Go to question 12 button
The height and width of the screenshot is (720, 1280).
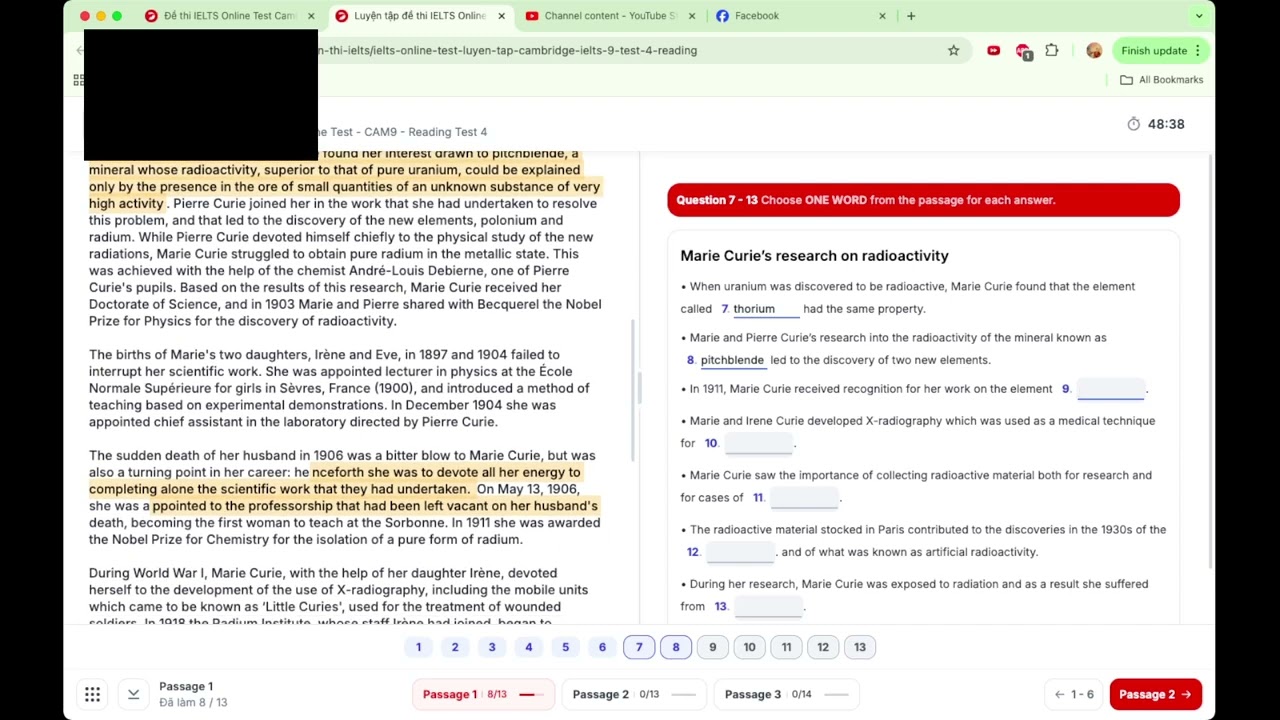click(x=823, y=647)
